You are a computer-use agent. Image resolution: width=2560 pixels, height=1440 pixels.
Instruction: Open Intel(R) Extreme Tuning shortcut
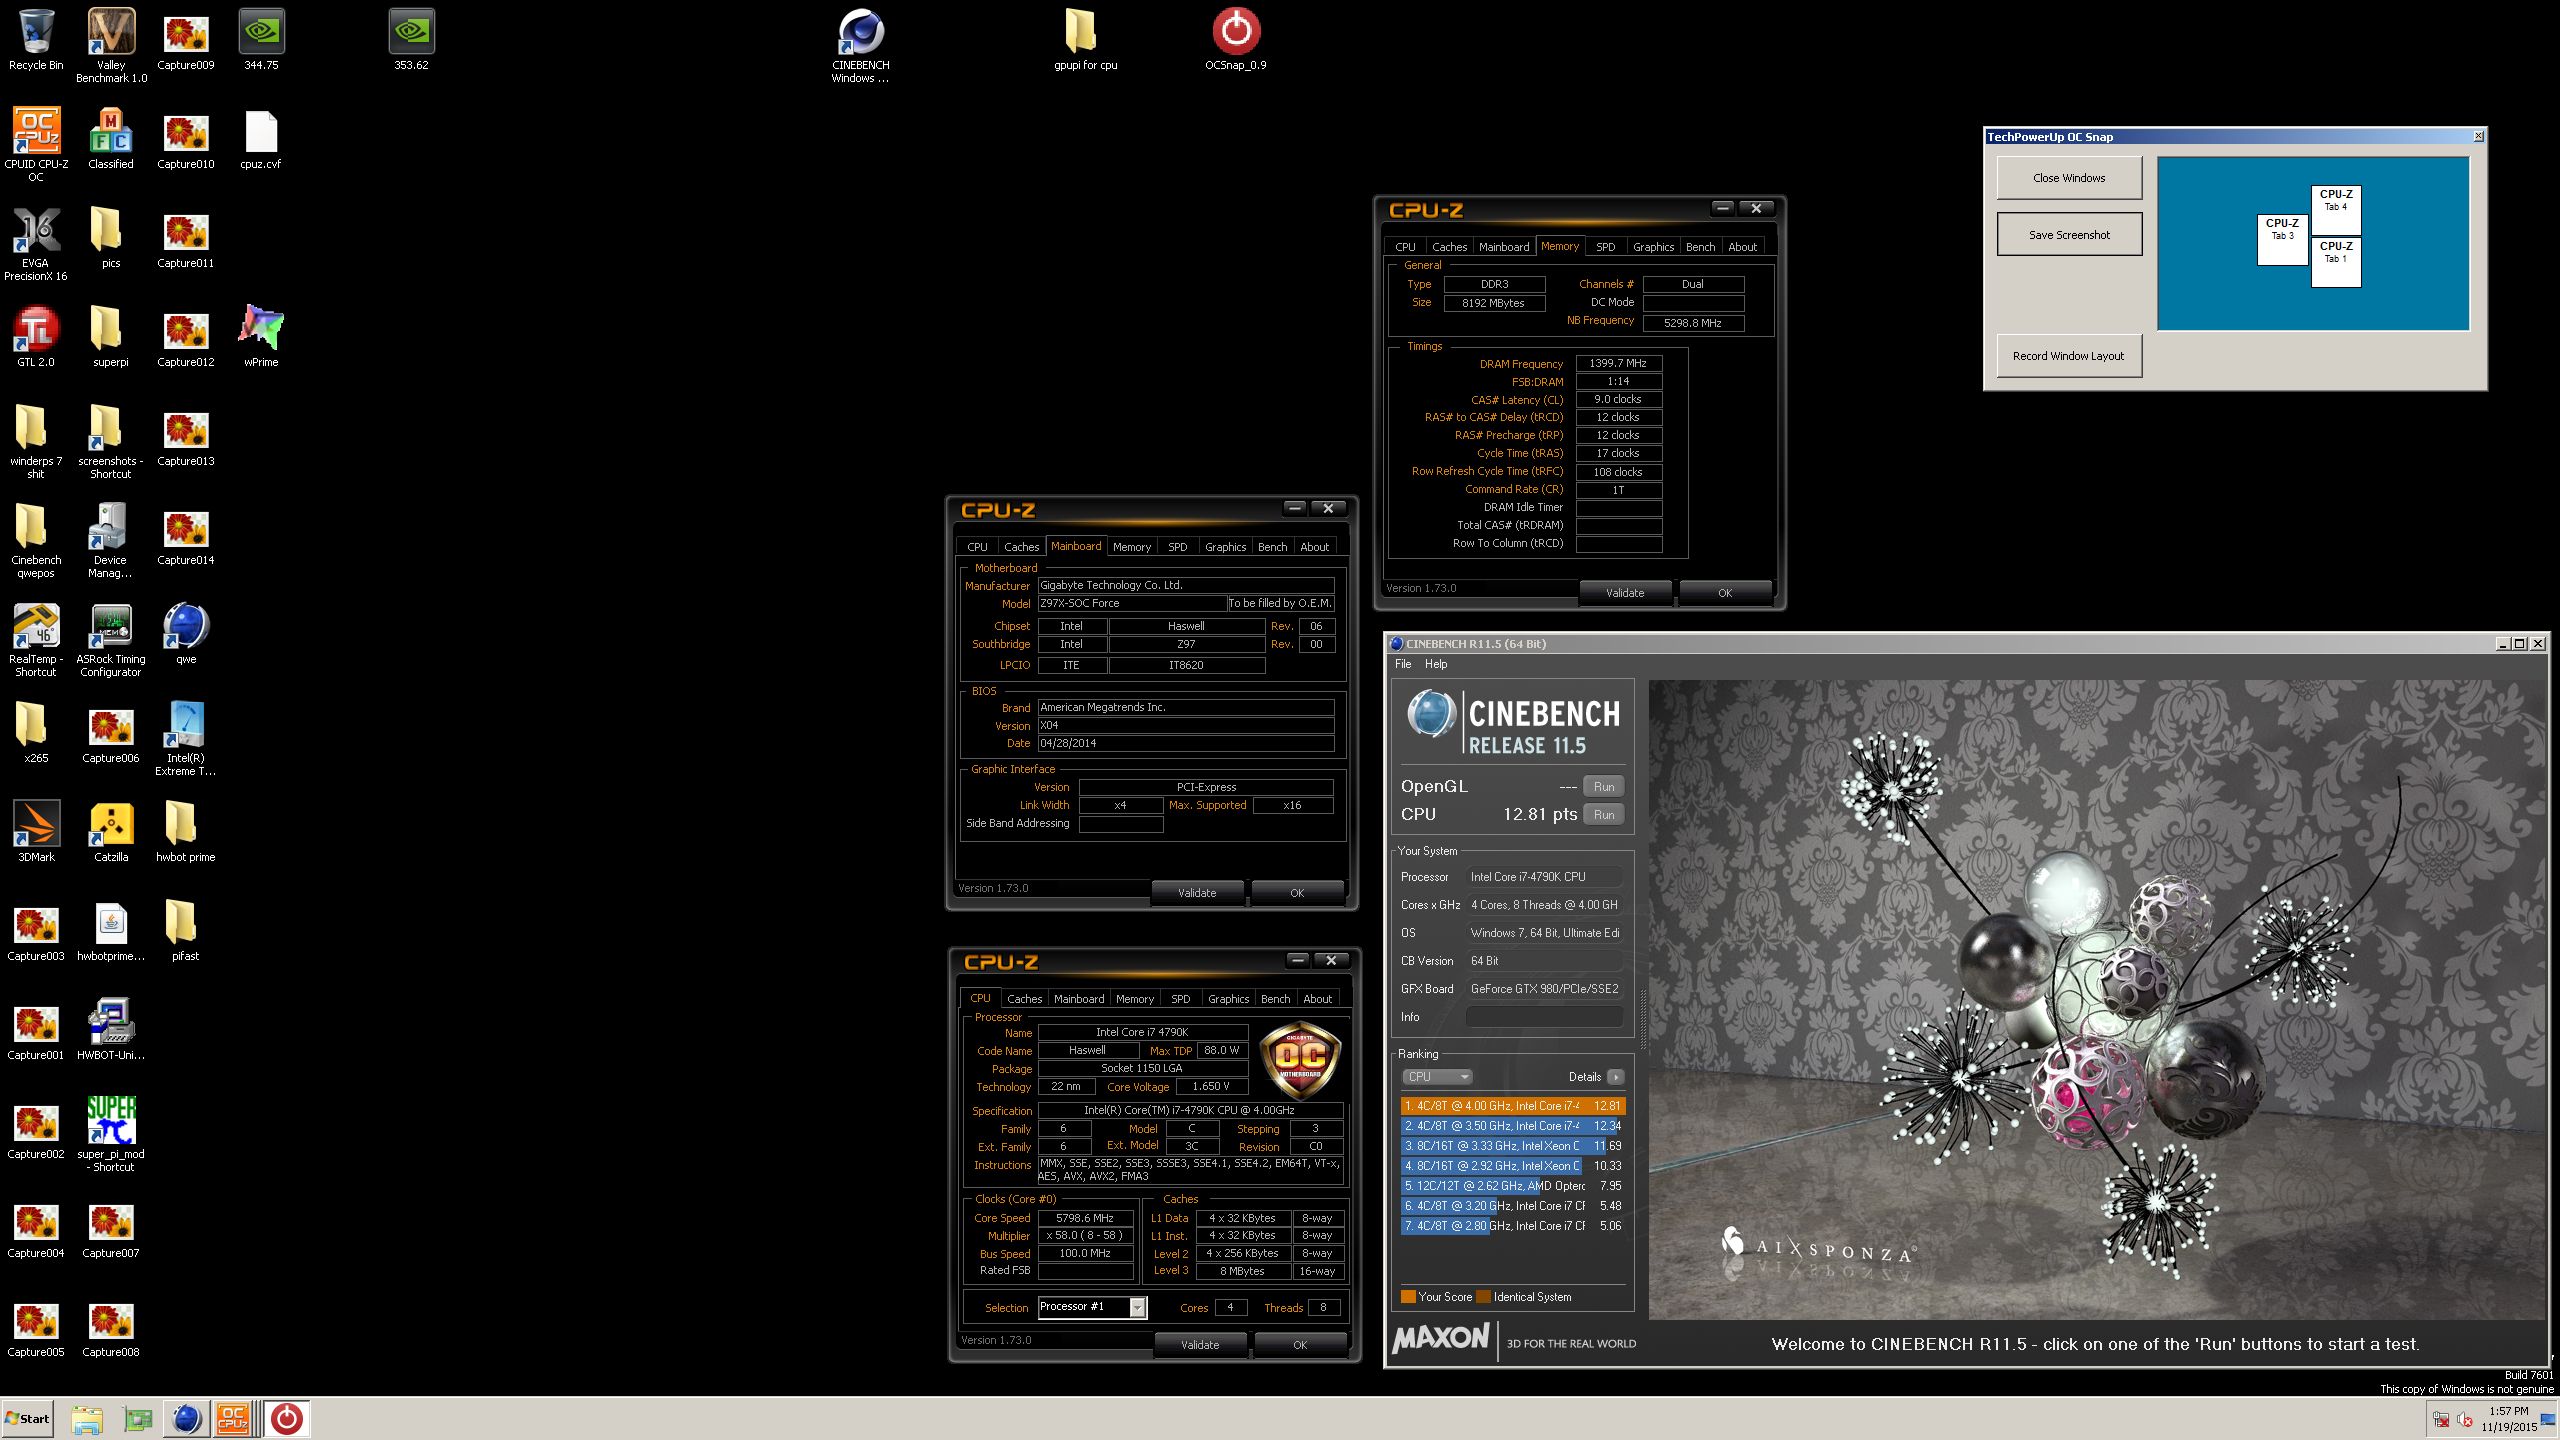click(x=186, y=739)
